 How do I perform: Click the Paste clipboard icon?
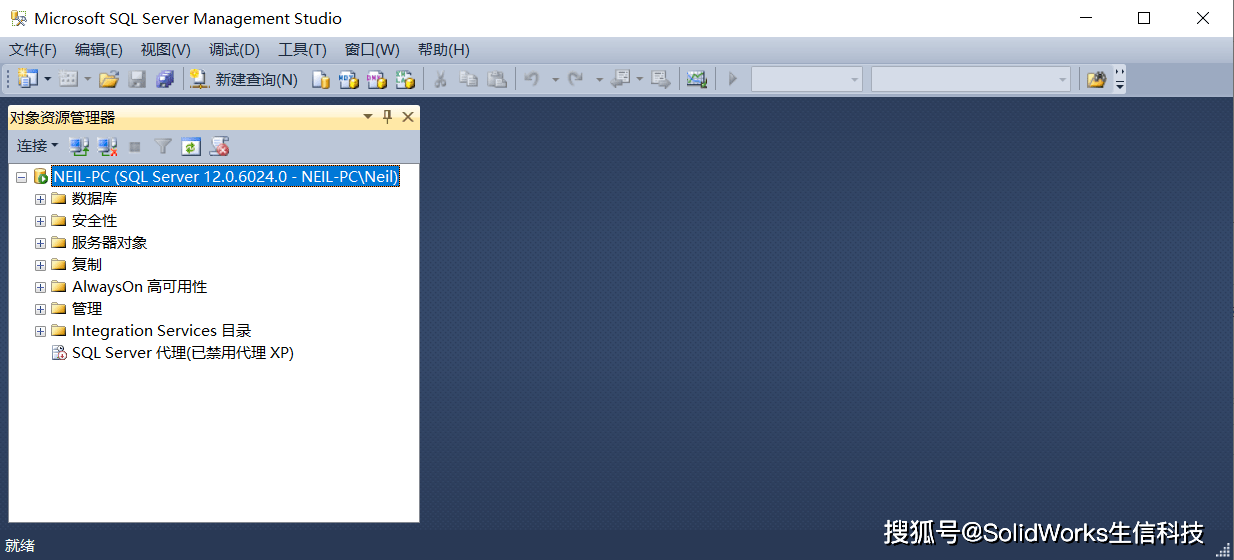pyautogui.click(x=496, y=79)
